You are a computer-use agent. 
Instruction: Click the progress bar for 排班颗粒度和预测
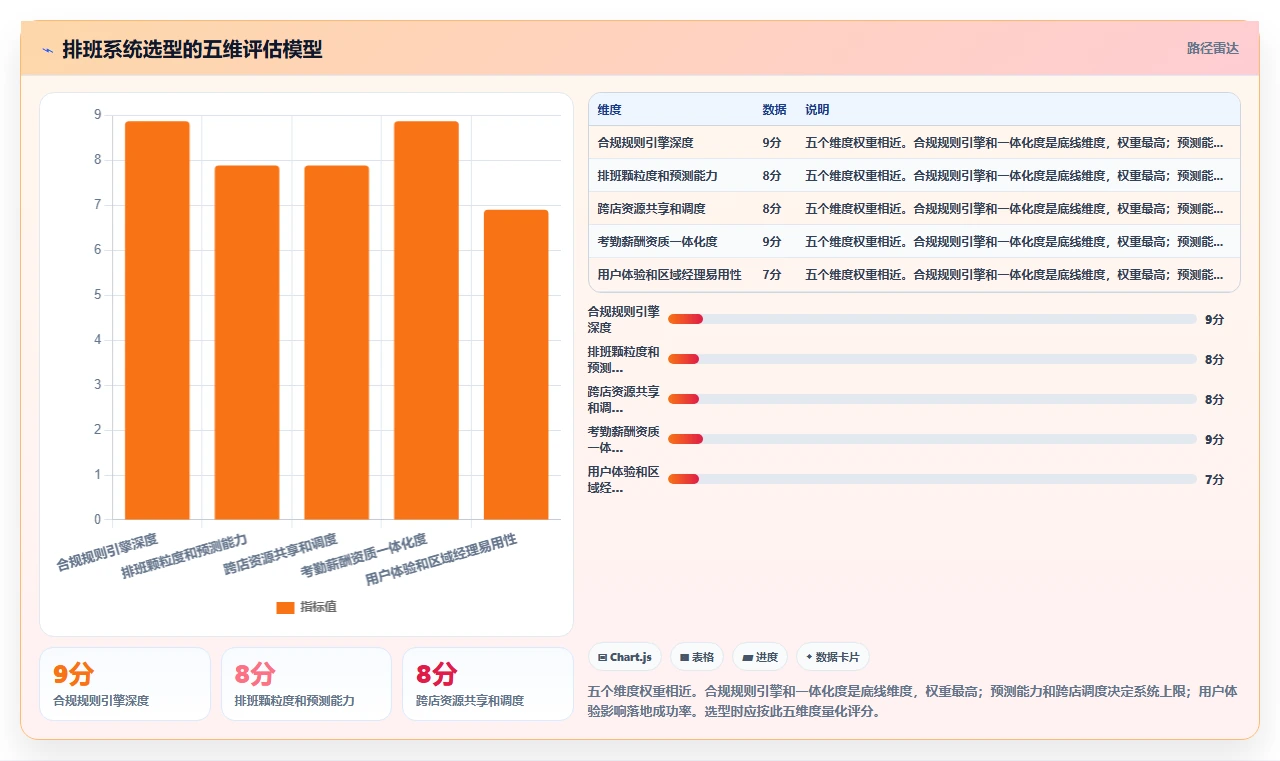pos(932,359)
